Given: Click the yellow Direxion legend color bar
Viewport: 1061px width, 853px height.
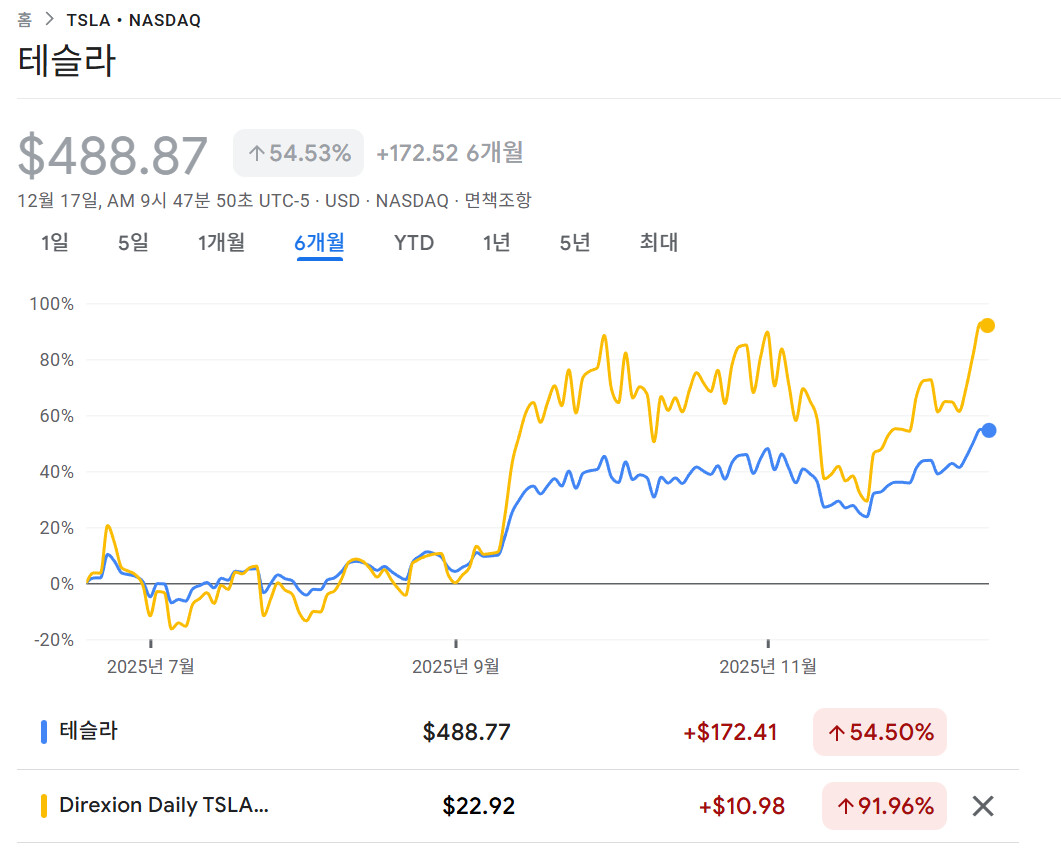Looking at the screenshot, I should click(x=44, y=806).
